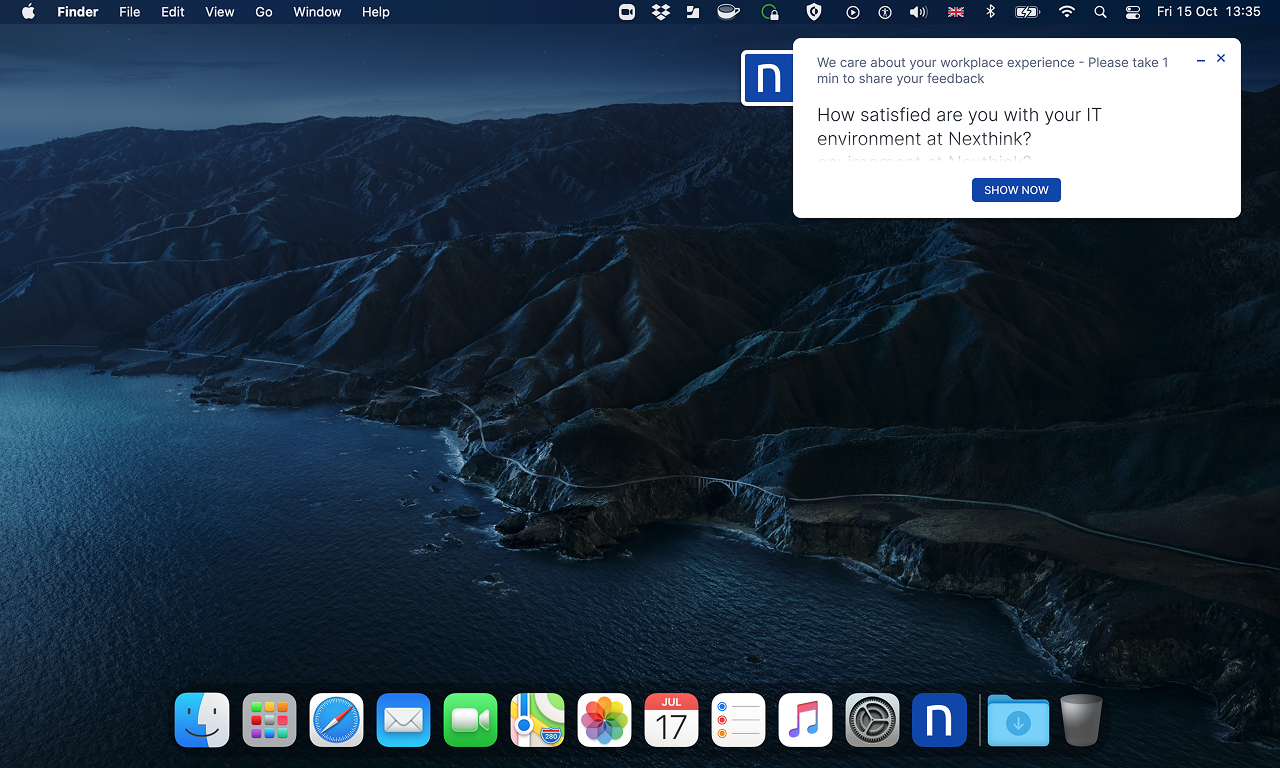Expand the Downloads folder stack in Dock
This screenshot has width=1280, height=768.
point(1018,720)
